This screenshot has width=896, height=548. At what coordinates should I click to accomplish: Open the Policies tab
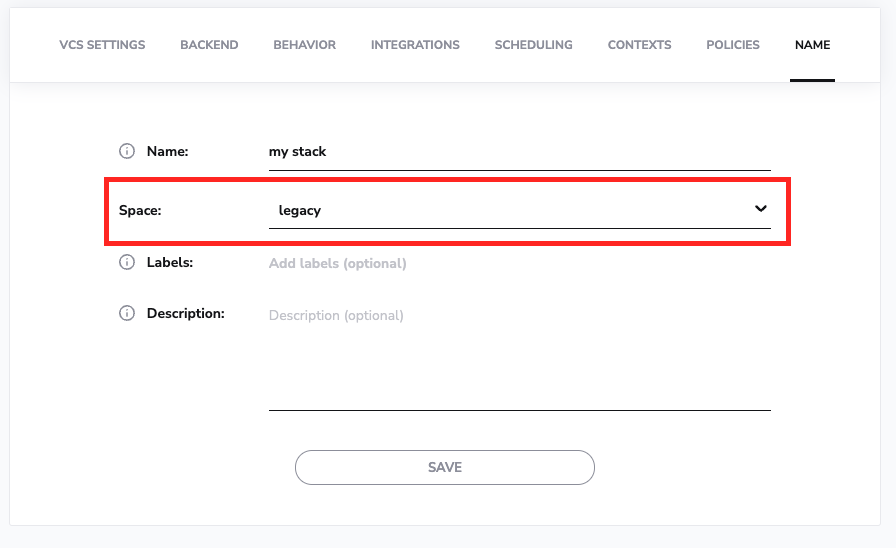click(x=733, y=45)
